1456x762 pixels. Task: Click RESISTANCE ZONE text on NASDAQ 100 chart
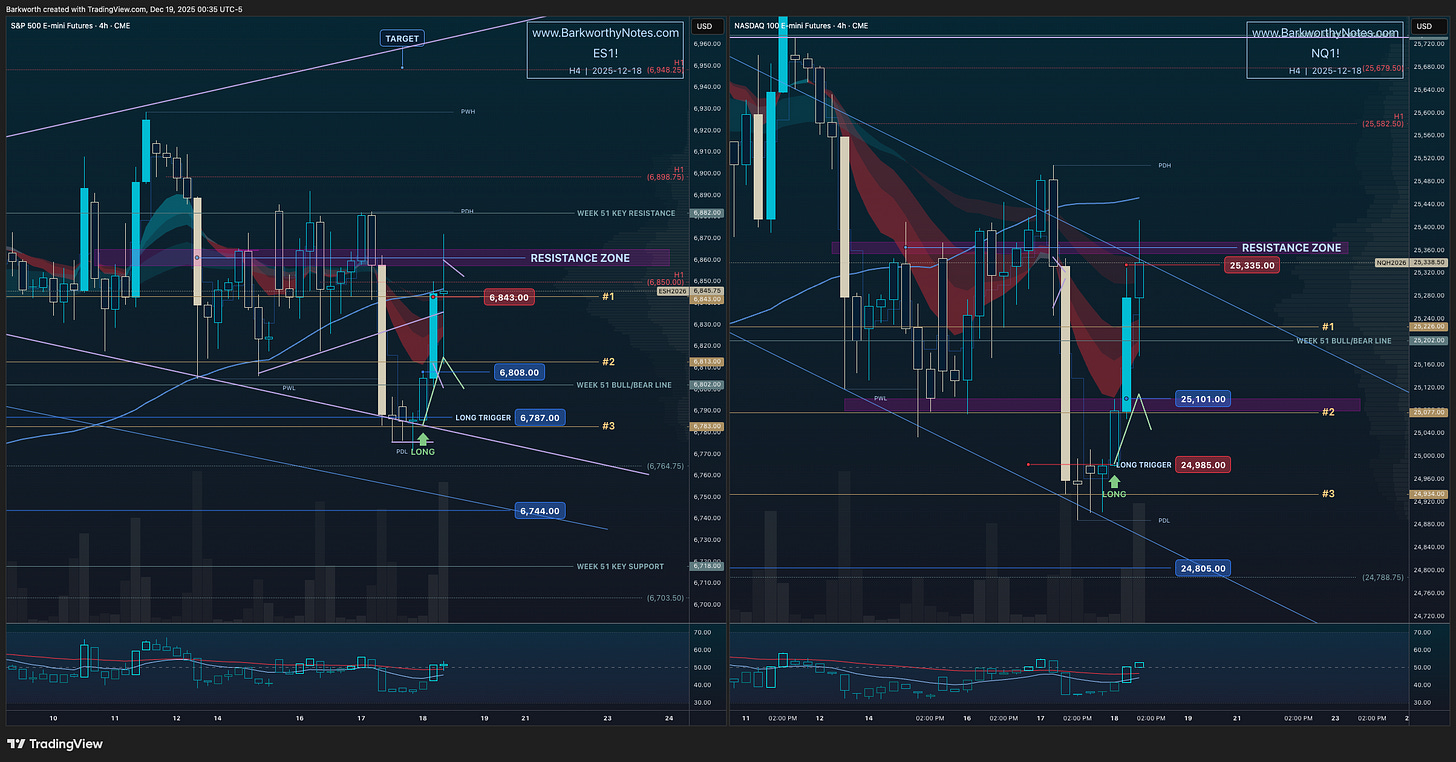pos(1292,248)
